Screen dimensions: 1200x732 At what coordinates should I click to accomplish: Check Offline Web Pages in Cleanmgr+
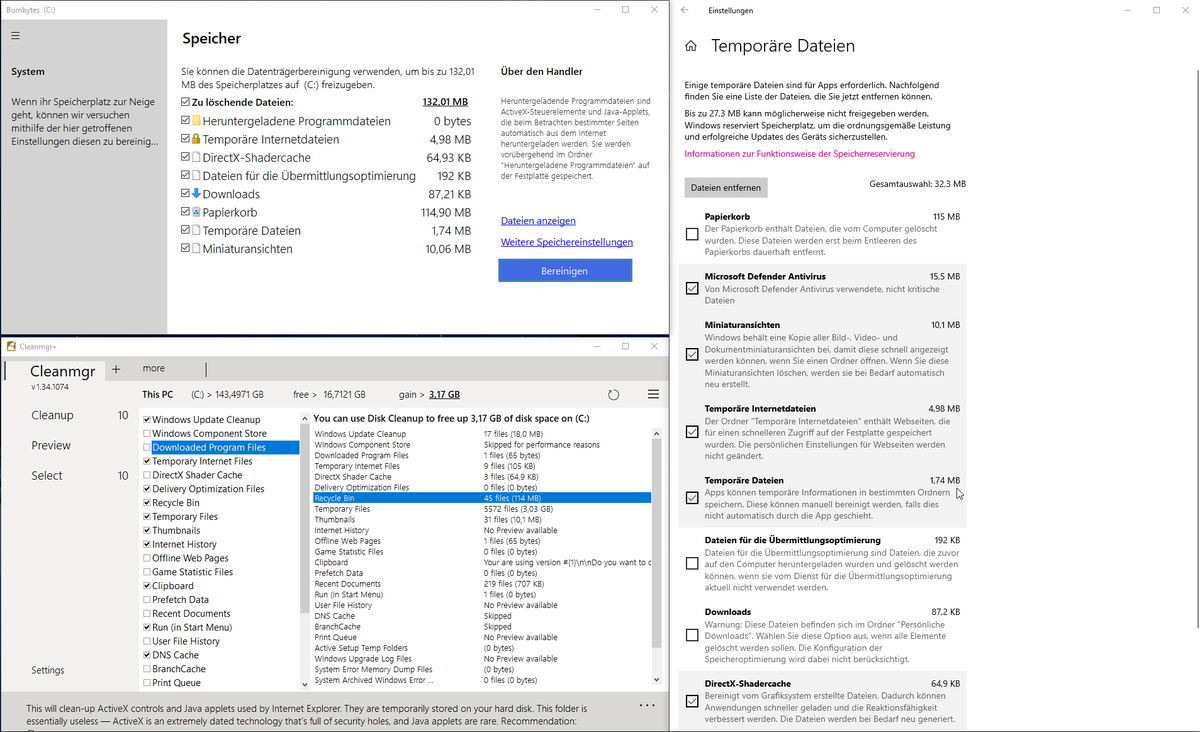tap(147, 558)
